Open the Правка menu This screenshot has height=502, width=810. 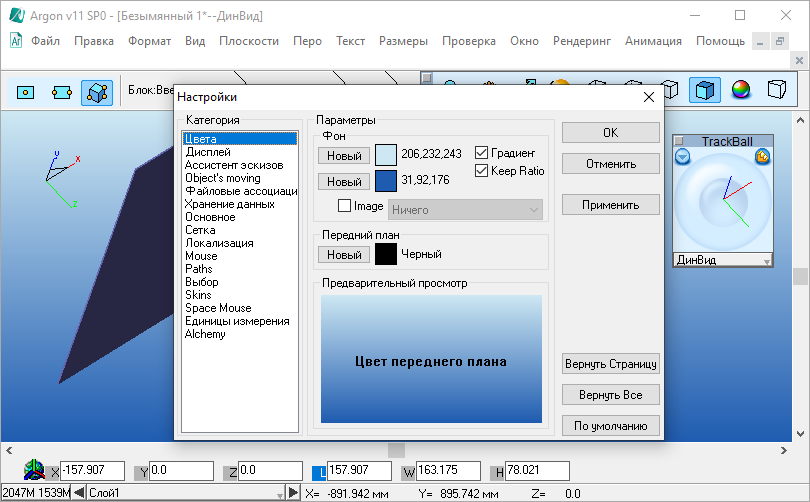coord(94,41)
